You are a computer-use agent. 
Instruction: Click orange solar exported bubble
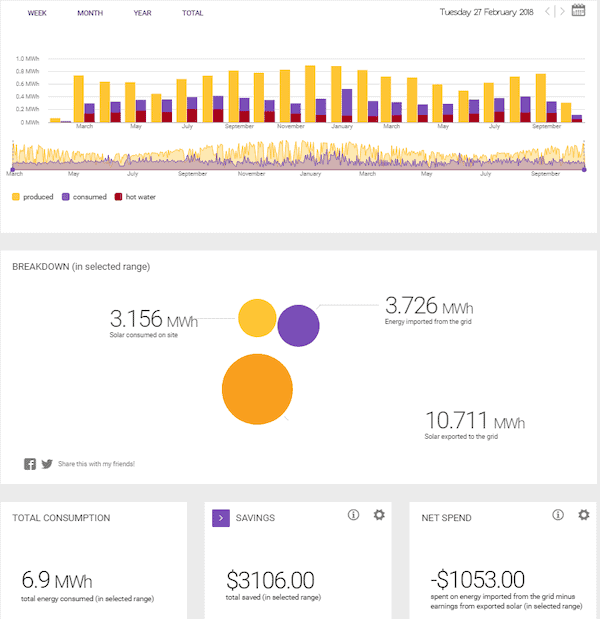(257, 389)
